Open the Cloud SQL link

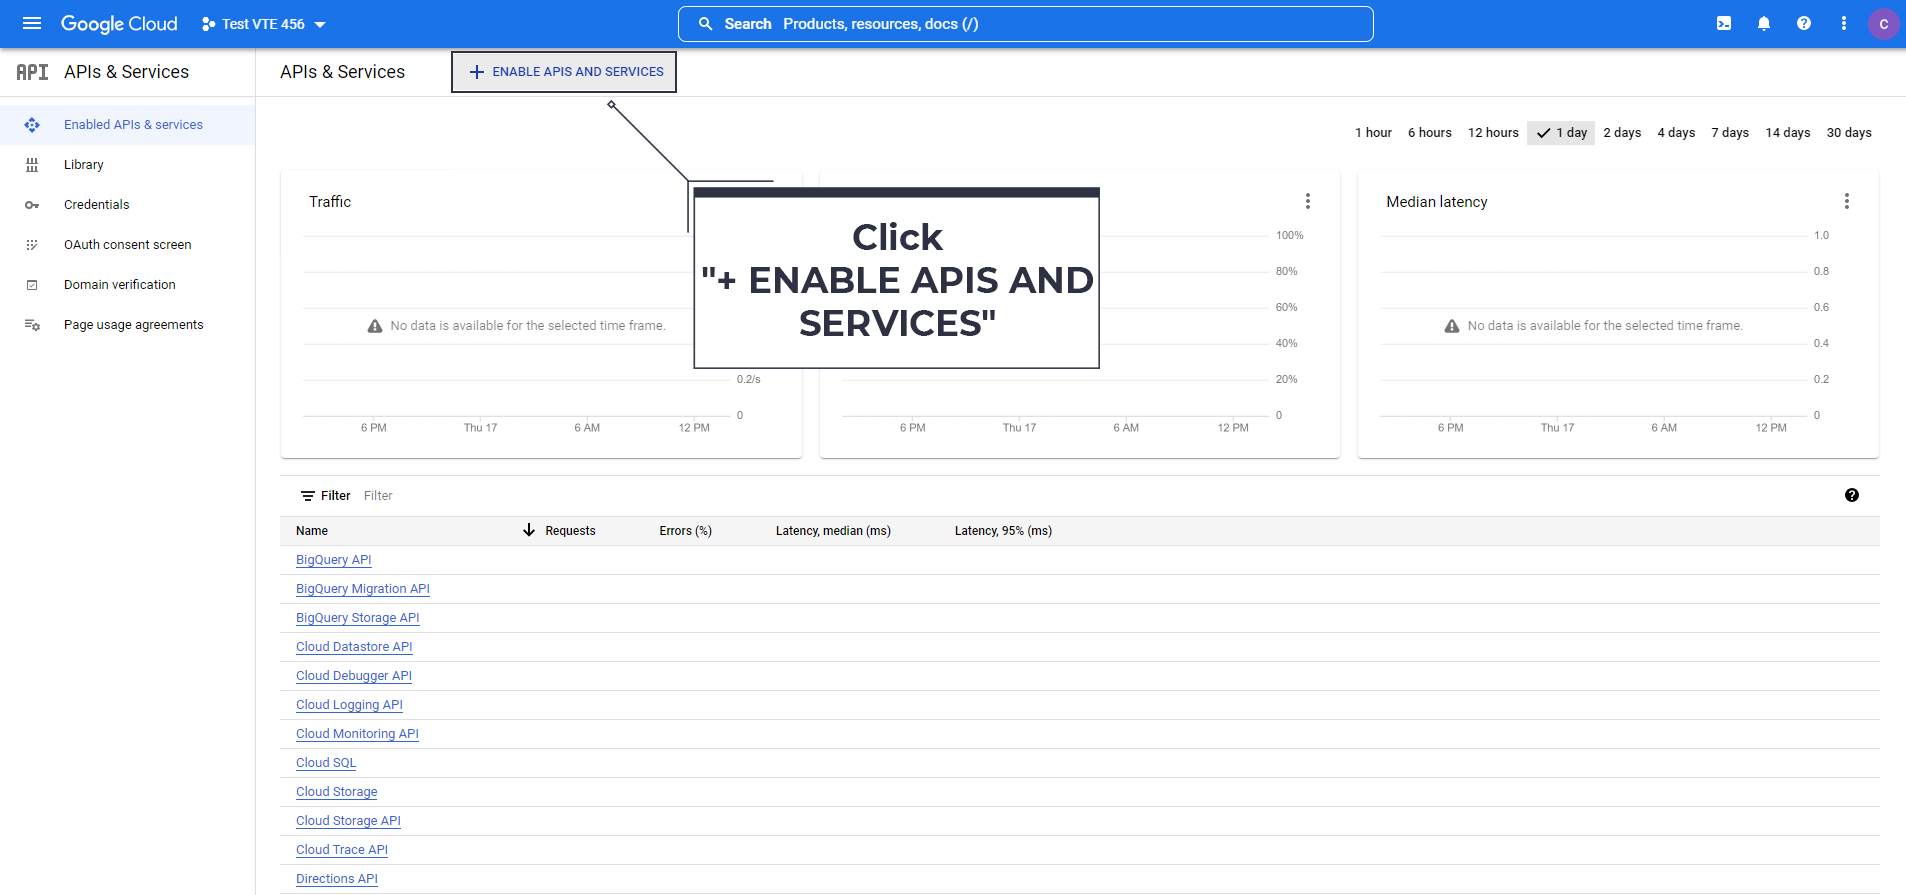point(326,763)
